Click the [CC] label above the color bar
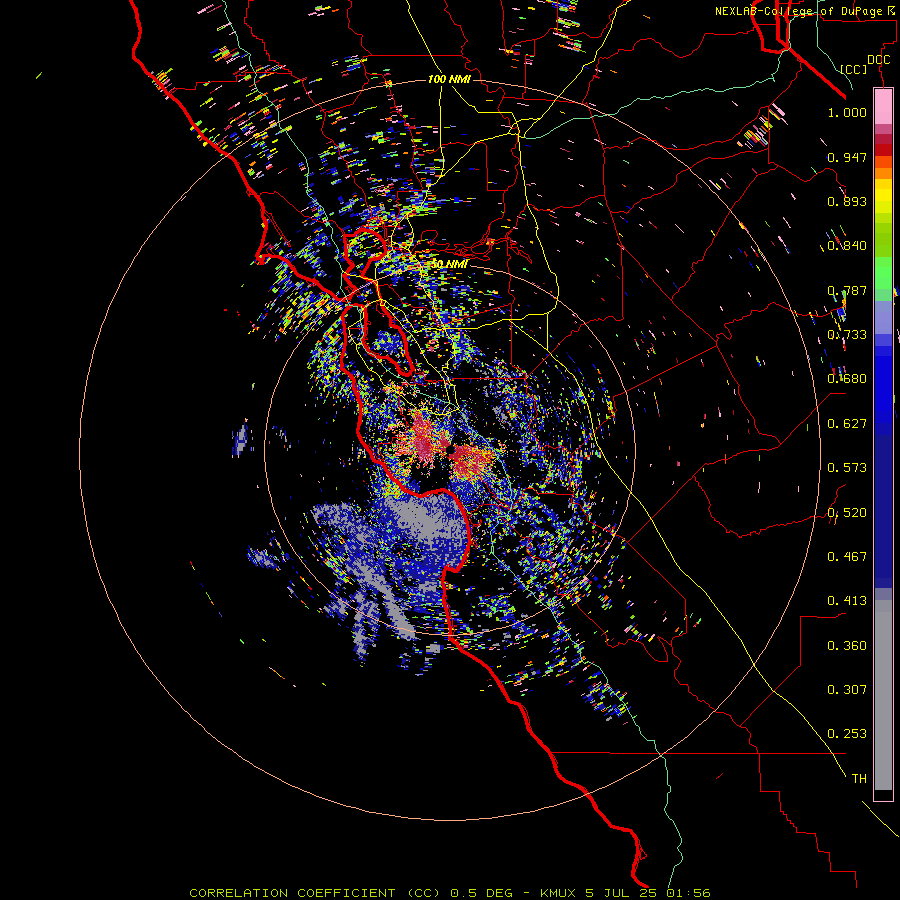900x900 pixels. pyautogui.click(x=854, y=69)
